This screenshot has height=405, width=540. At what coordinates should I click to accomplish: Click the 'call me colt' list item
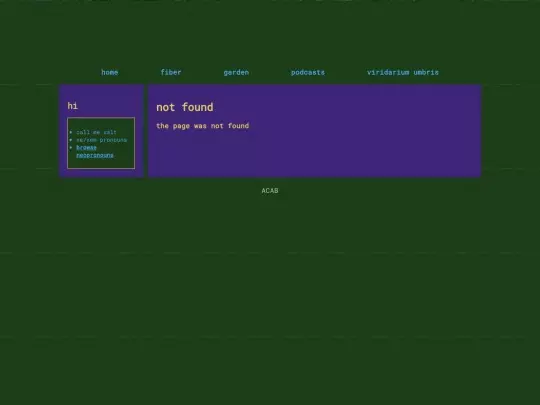(96, 132)
